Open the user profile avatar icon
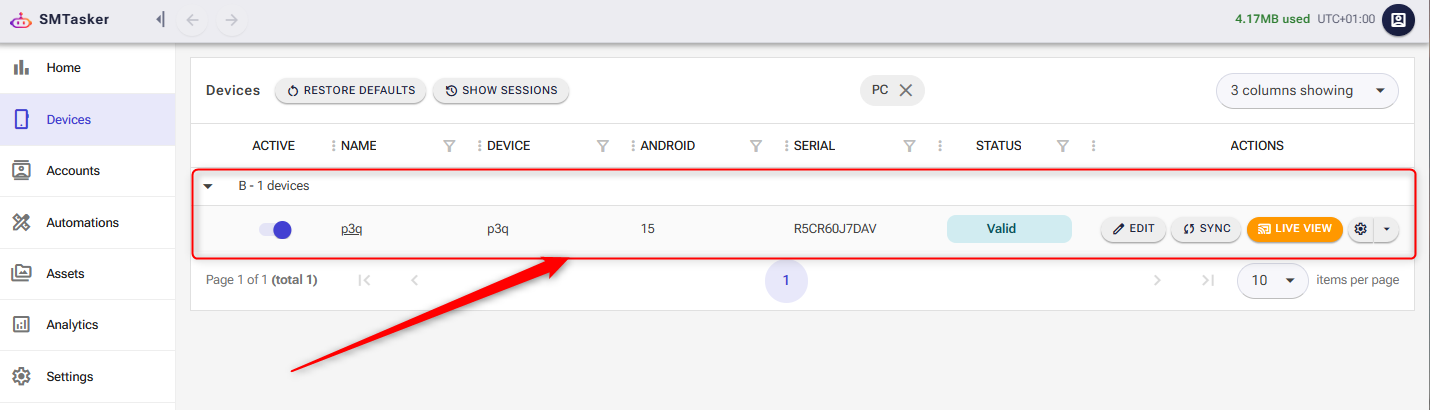 tap(1398, 20)
